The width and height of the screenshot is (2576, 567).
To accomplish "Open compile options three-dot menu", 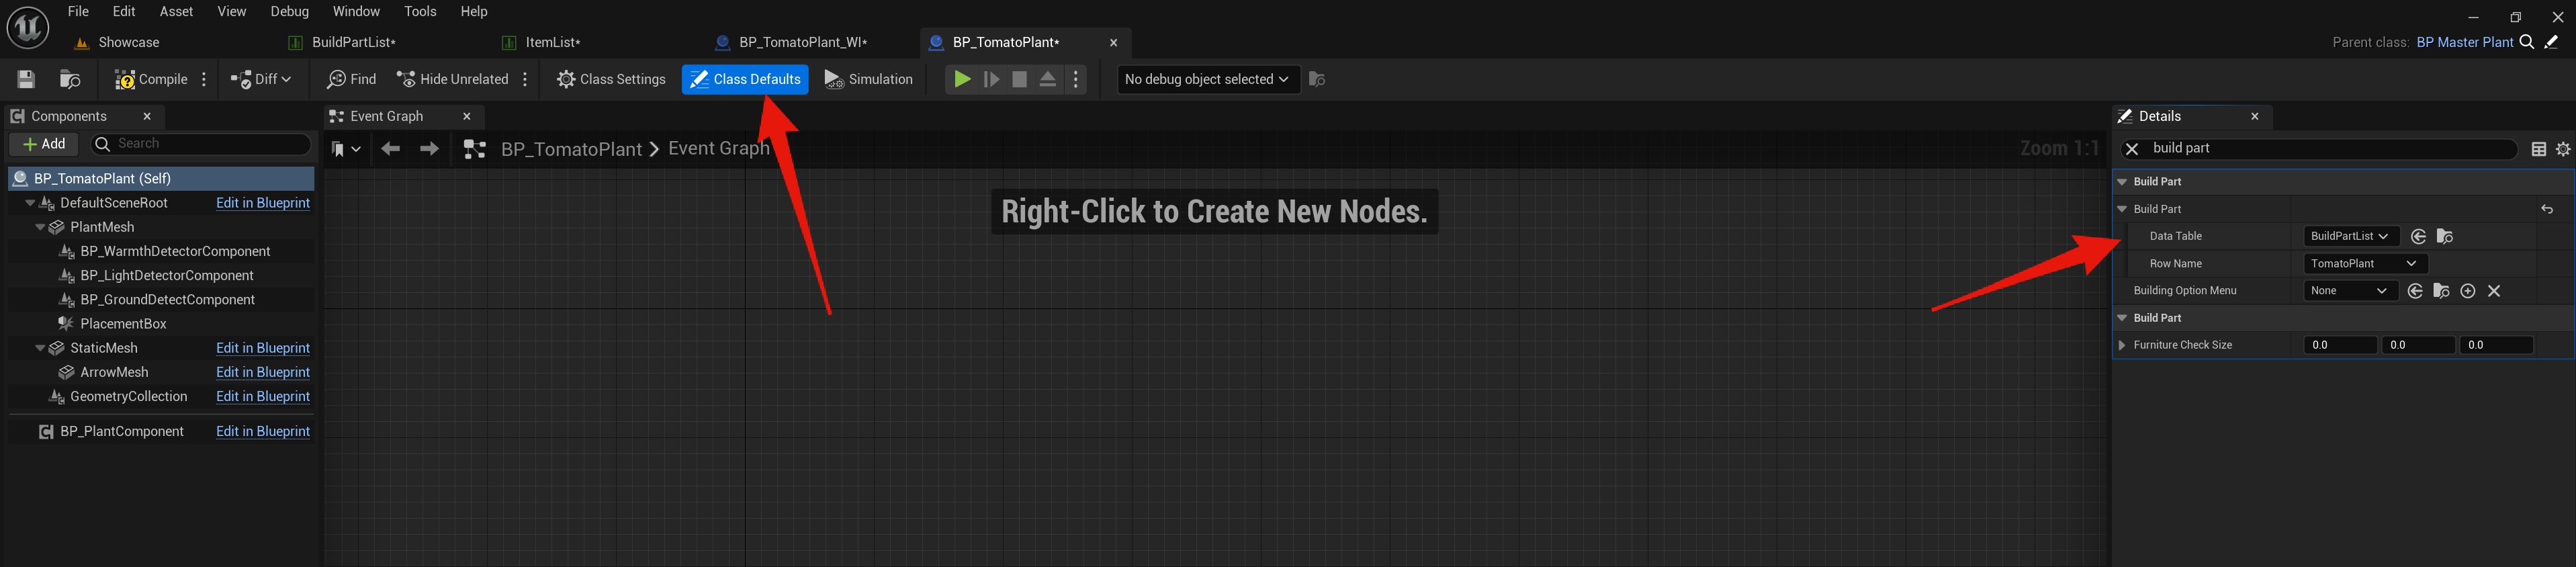I will (204, 79).
